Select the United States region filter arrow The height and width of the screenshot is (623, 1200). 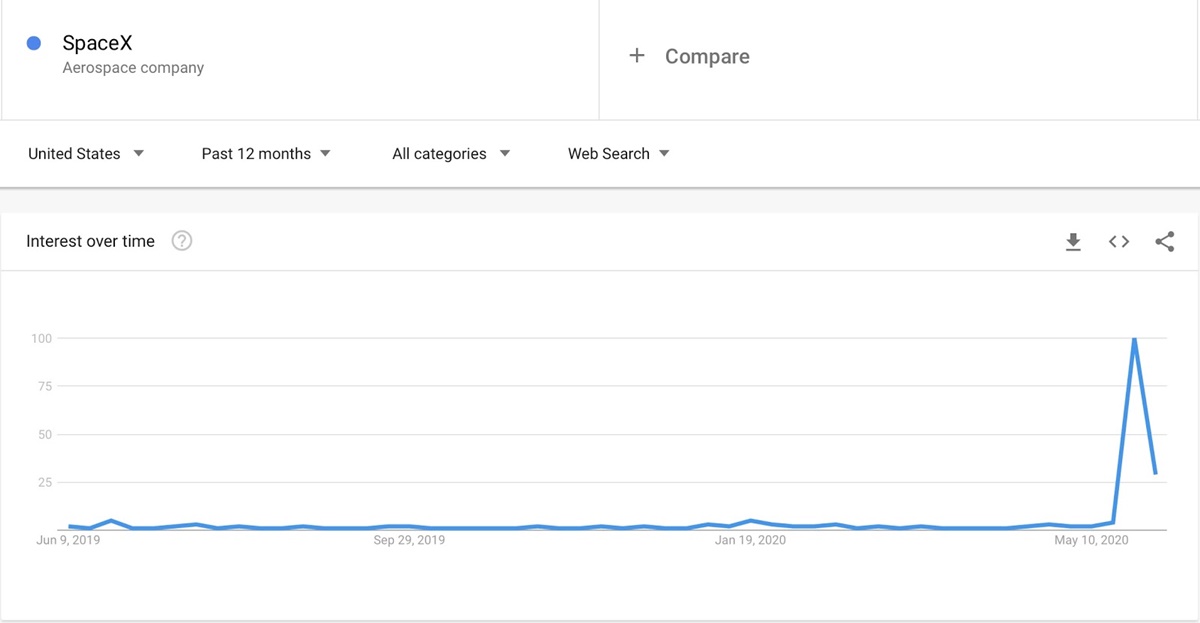(138, 153)
